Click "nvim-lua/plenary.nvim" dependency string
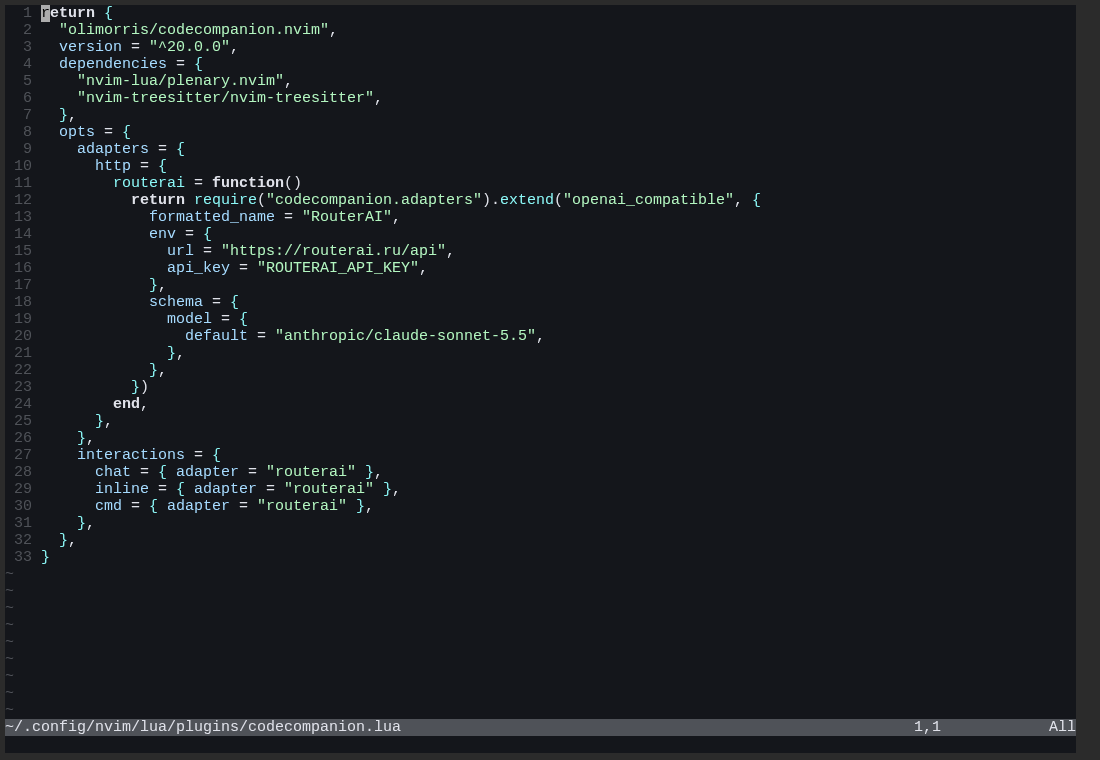Screen dimensions: 1100x760 (180, 80)
